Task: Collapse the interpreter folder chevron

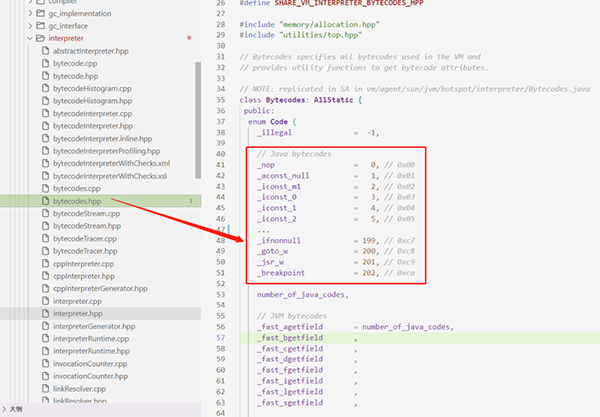Action: 30,38
